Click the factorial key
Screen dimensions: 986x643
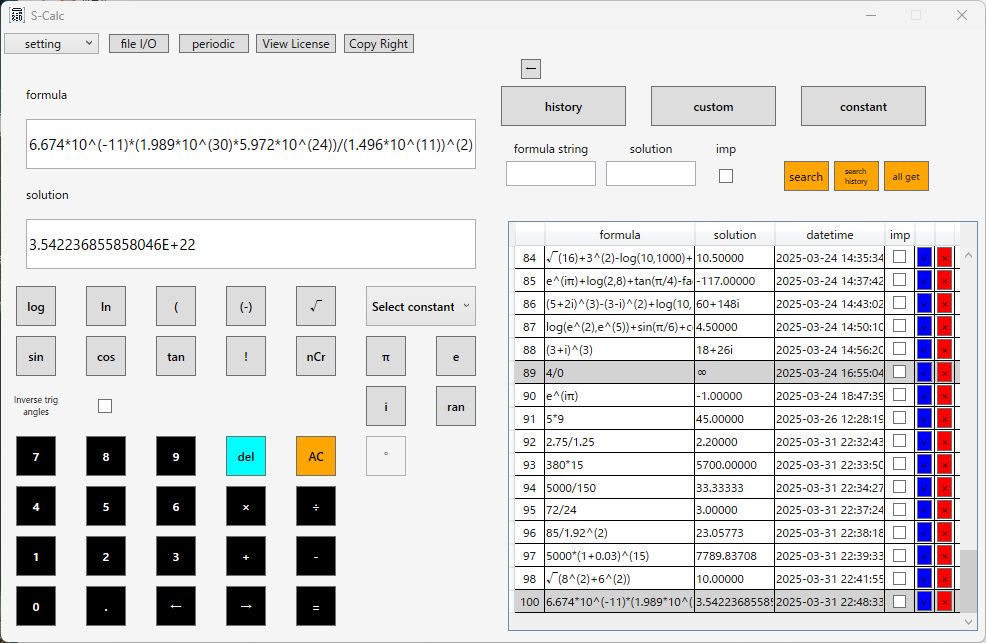(246, 356)
